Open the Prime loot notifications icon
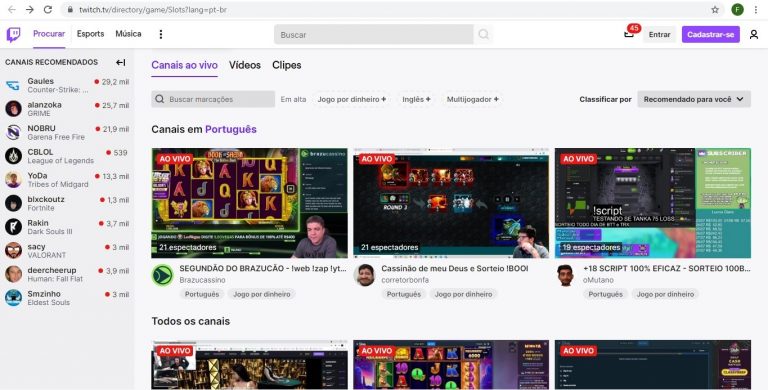This screenshot has height=390, width=768. tap(629, 34)
